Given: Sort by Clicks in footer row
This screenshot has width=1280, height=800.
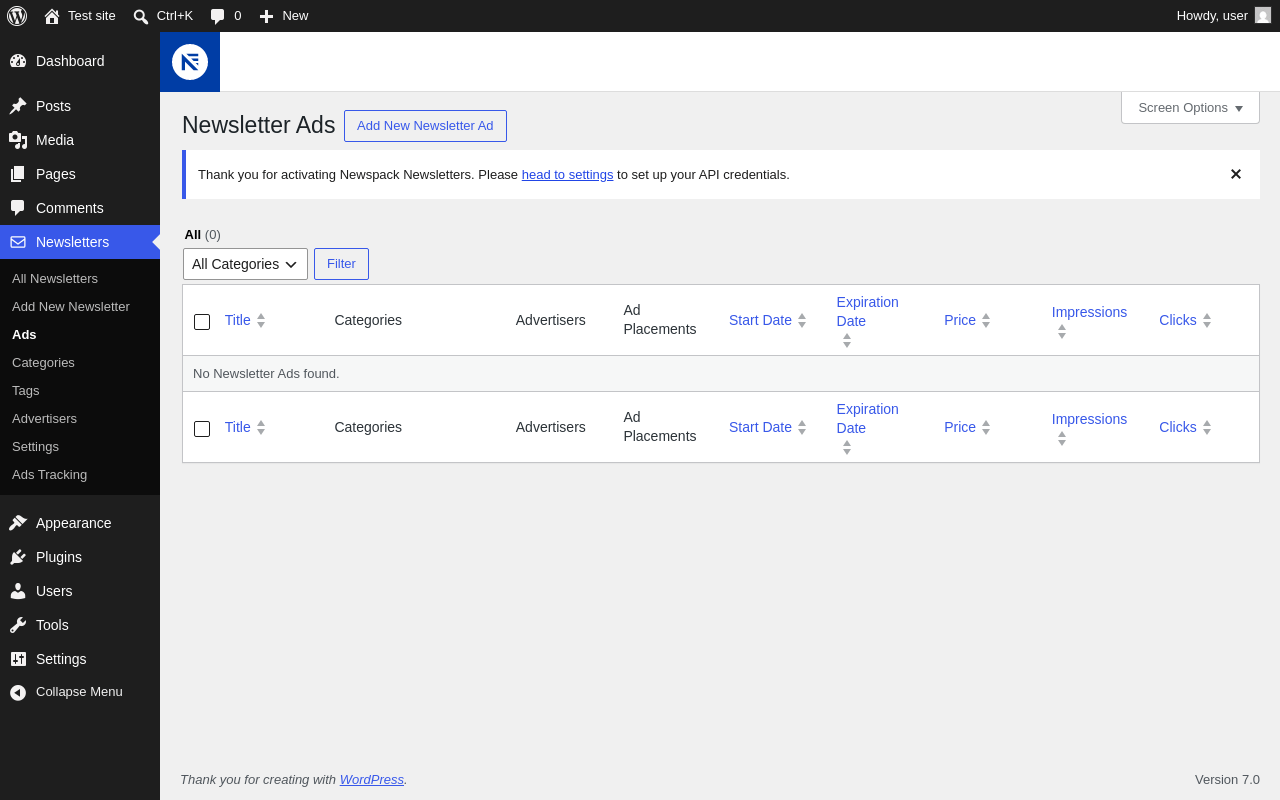Looking at the screenshot, I should (x=1185, y=427).
